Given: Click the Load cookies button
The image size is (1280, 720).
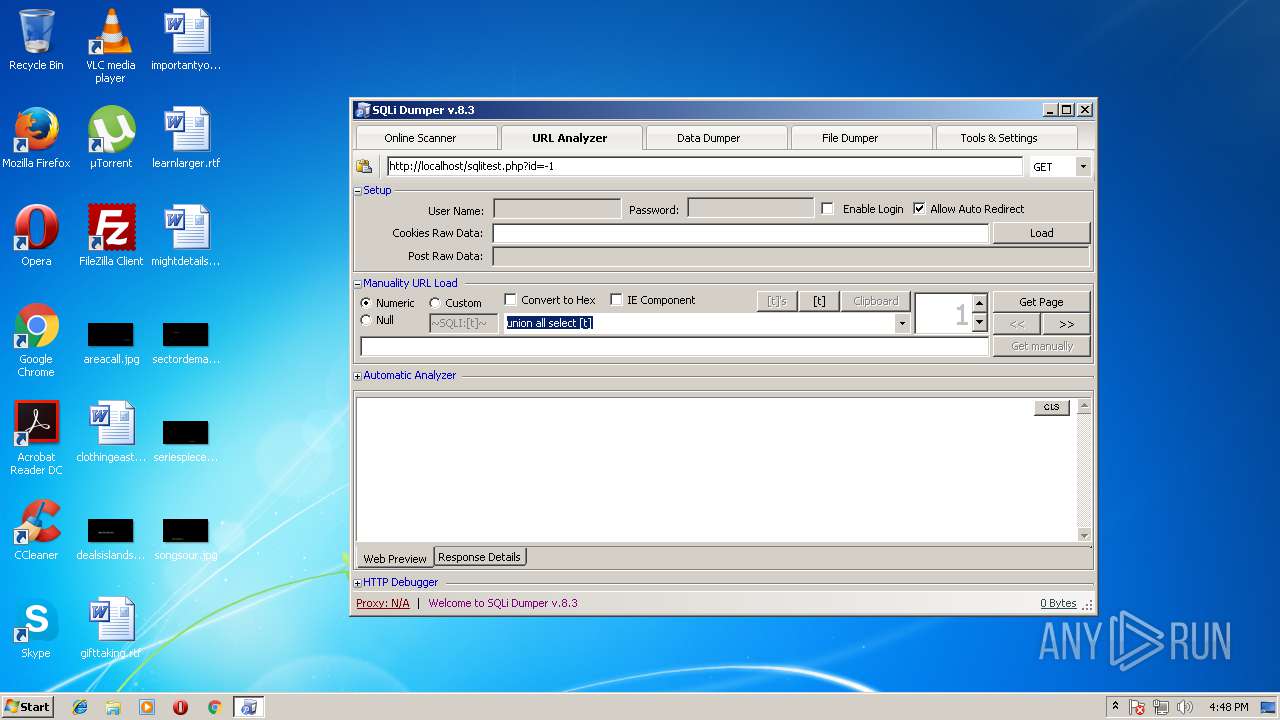Looking at the screenshot, I should pyautogui.click(x=1041, y=233).
